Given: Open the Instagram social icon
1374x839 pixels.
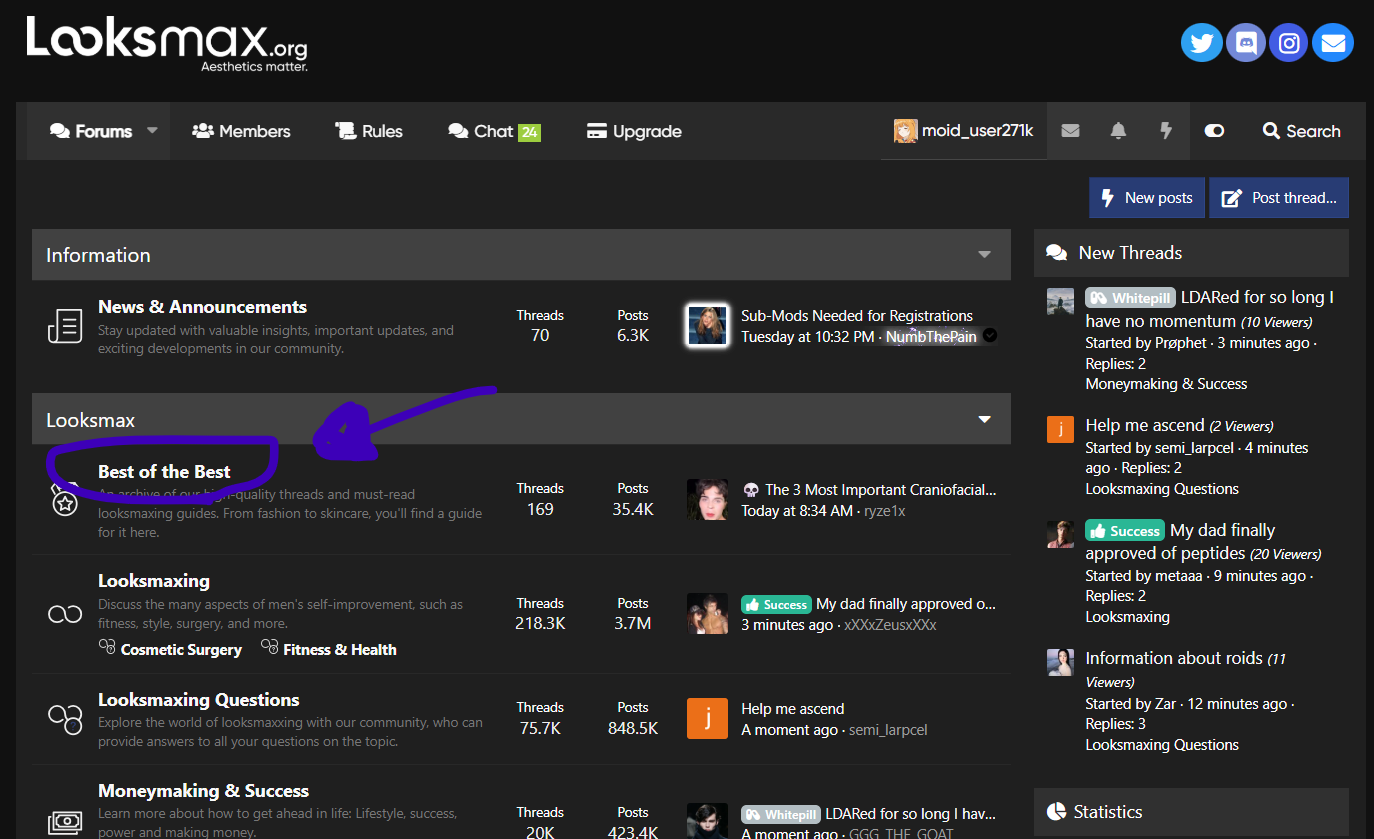Looking at the screenshot, I should tap(1289, 43).
